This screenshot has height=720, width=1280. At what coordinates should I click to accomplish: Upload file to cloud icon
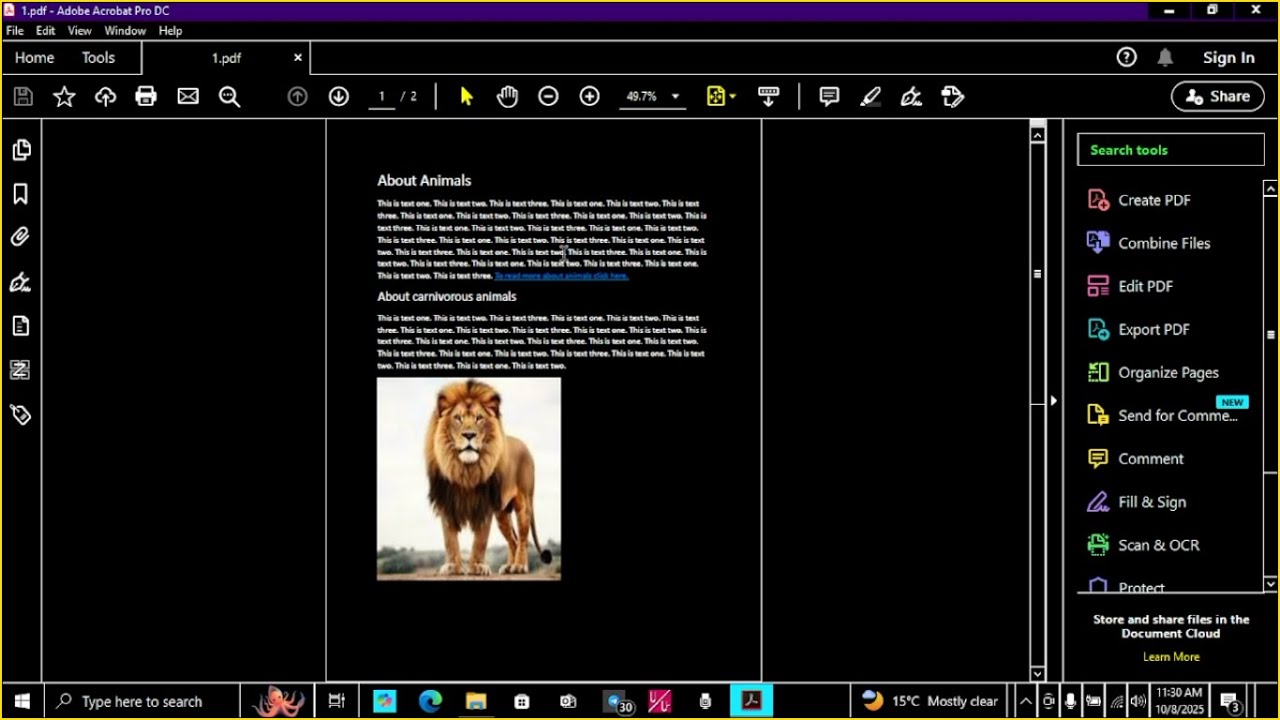point(105,97)
